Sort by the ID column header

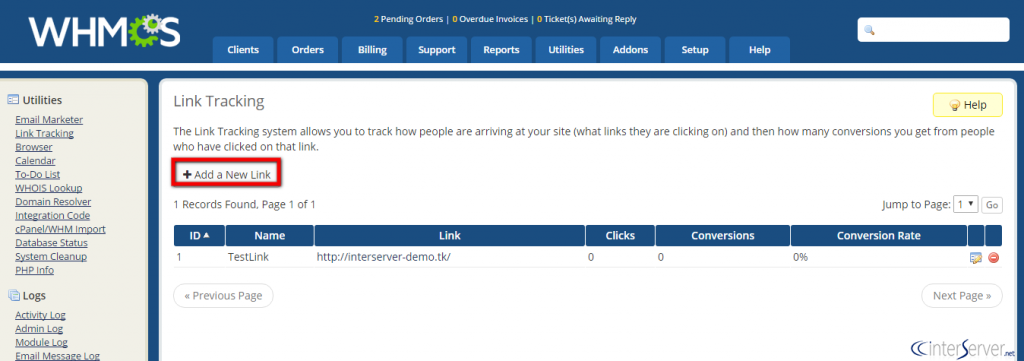(x=199, y=235)
